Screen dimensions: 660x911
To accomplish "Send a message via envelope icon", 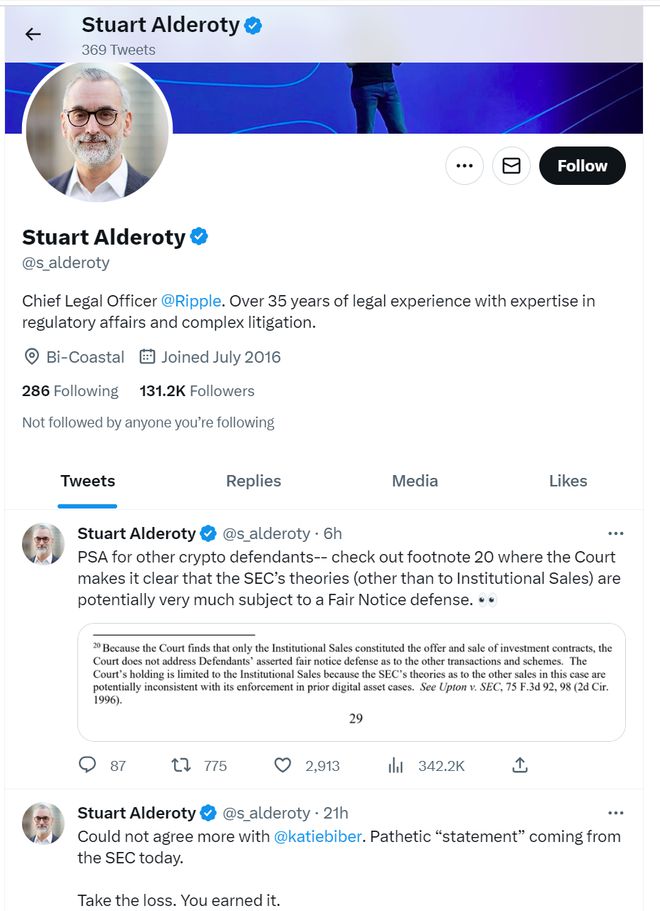I will [x=511, y=166].
